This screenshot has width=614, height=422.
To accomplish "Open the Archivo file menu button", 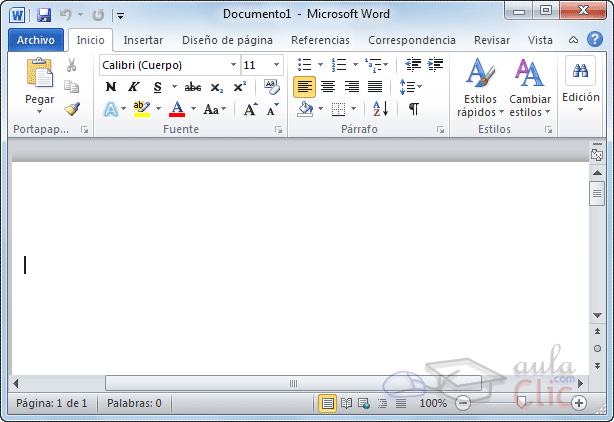I will click(35, 40).
